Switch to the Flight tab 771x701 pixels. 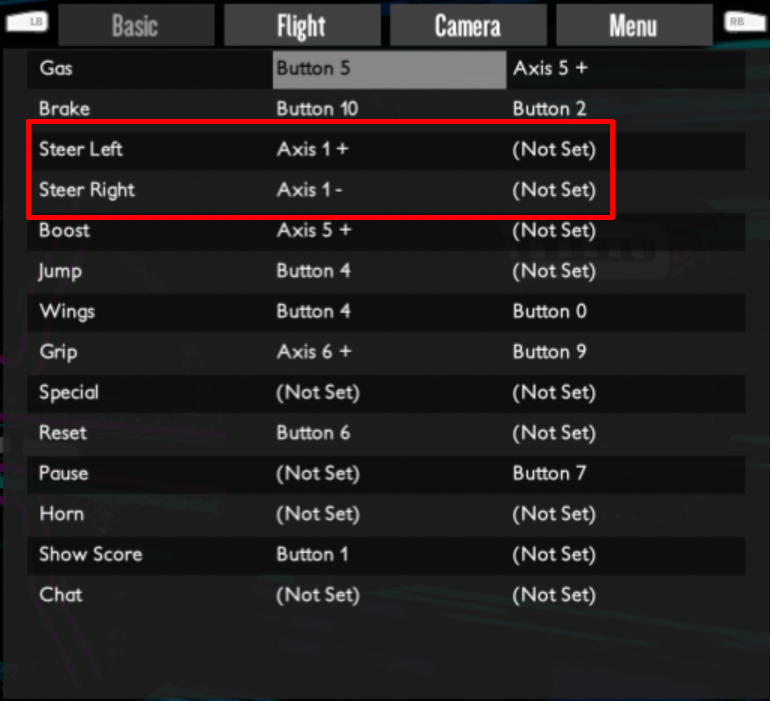301,26
